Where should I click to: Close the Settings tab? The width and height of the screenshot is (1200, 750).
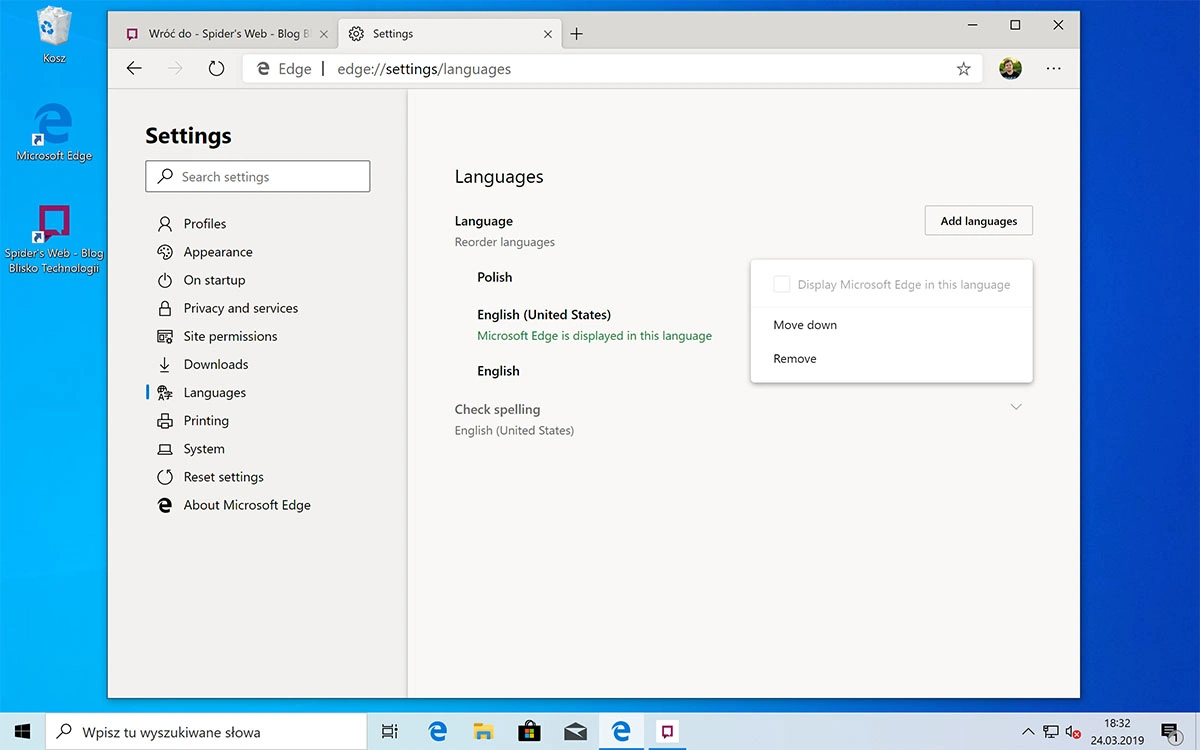[x=547, y=34]
